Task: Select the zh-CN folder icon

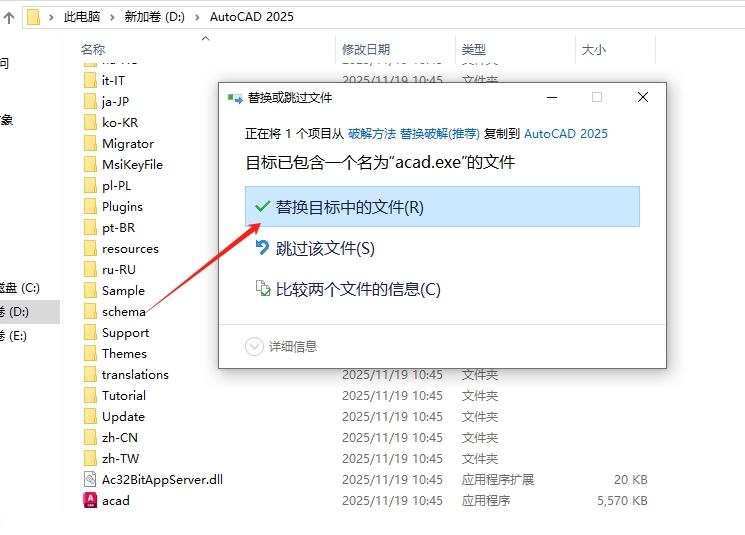Action: (x=90, y=437)
